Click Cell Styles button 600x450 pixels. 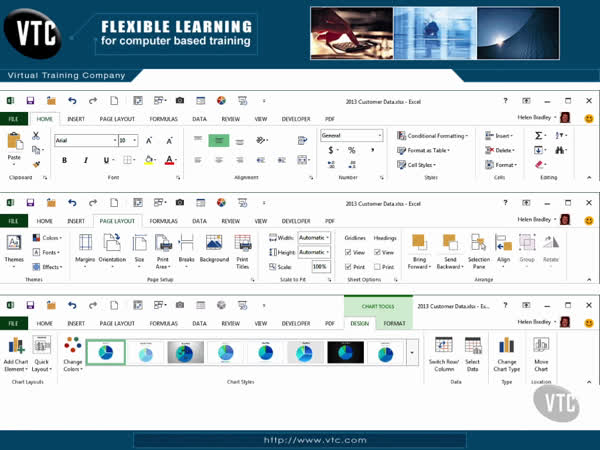coord(416,165)
